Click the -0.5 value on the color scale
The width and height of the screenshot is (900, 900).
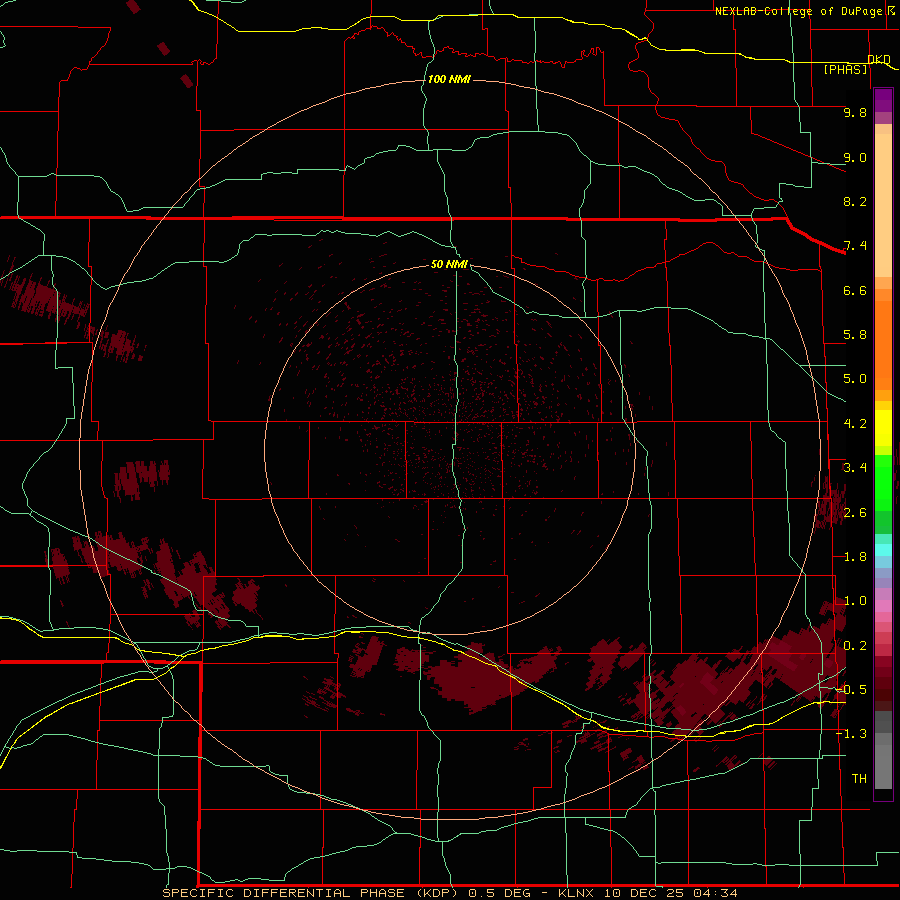point(851,690)
